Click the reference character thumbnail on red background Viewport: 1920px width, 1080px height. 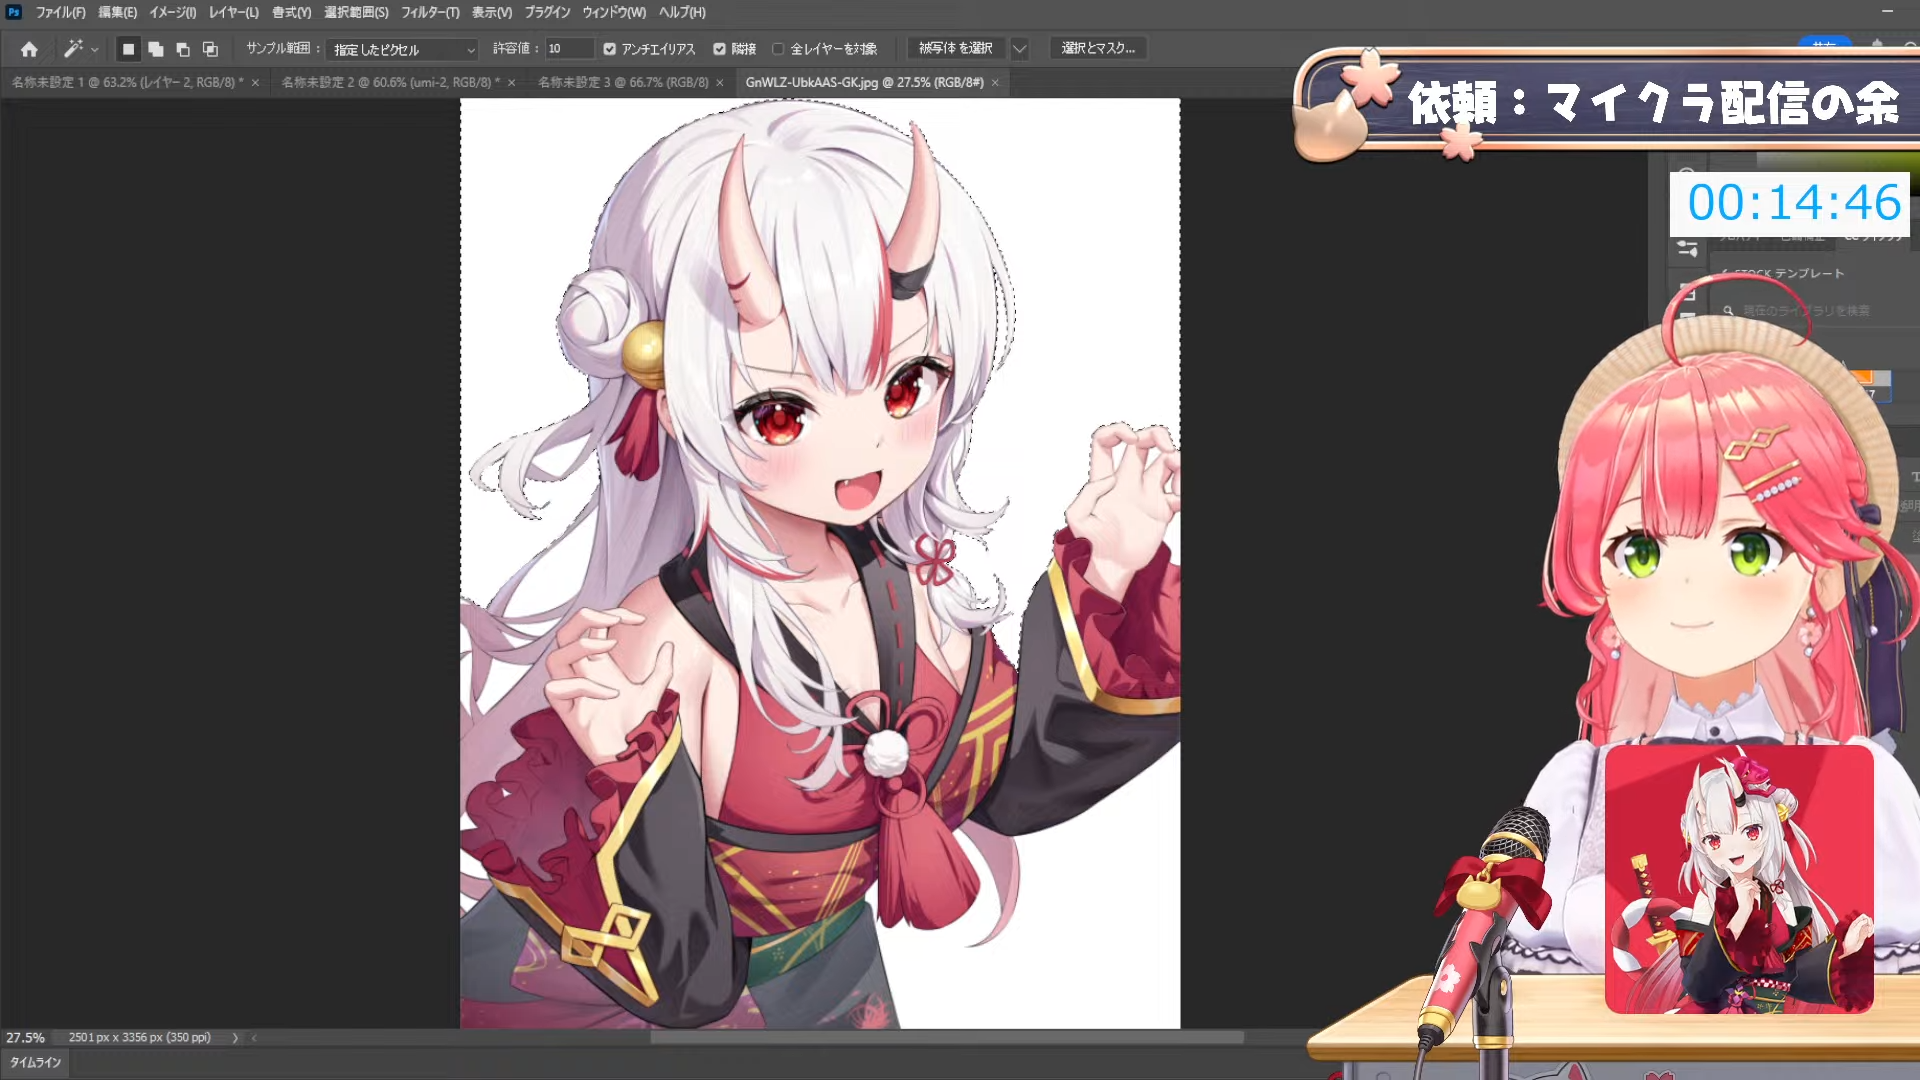coord(1739,879)
